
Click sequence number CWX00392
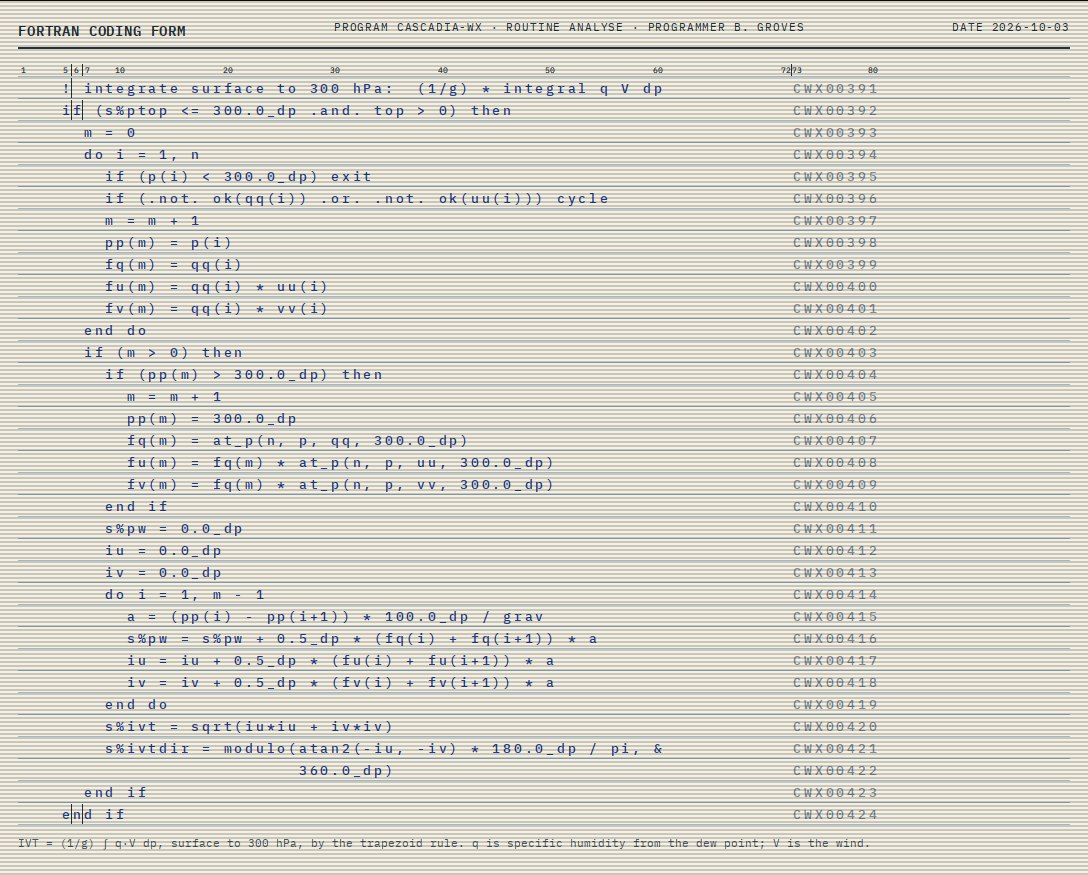pos(835,111)
